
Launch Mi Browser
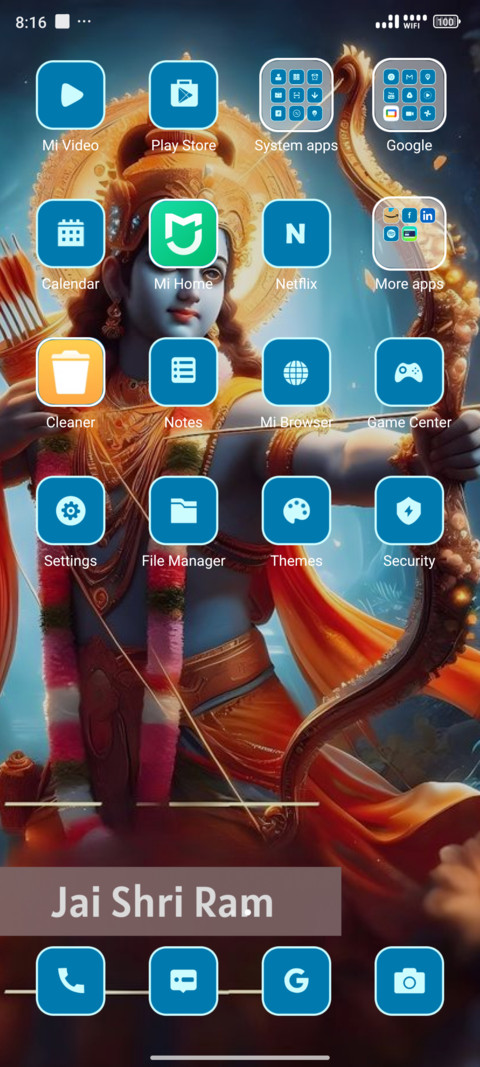tap(296, 372)
